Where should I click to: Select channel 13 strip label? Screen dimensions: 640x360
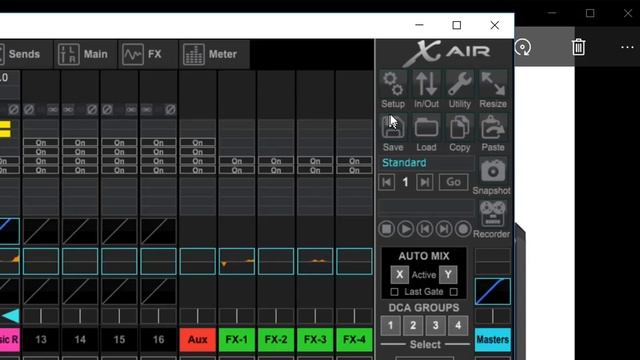(x=41, y=340)
